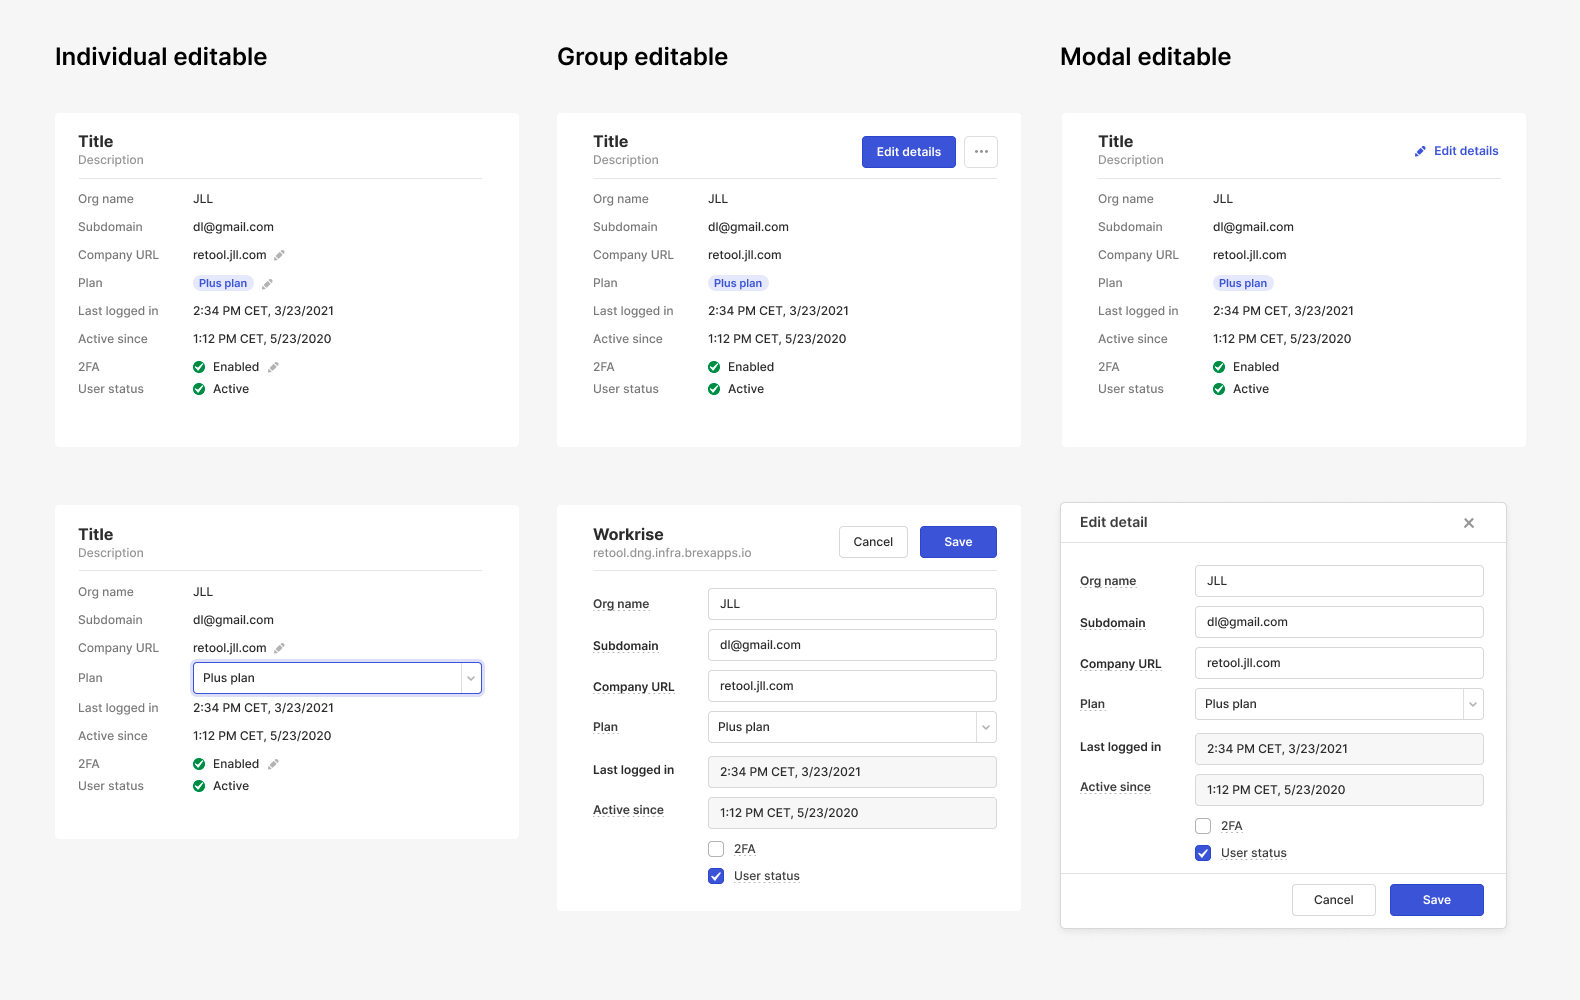The image size is (1580, 1000).
Task: Cancel editing in the Workrise card
Action: tap(873, 542)
